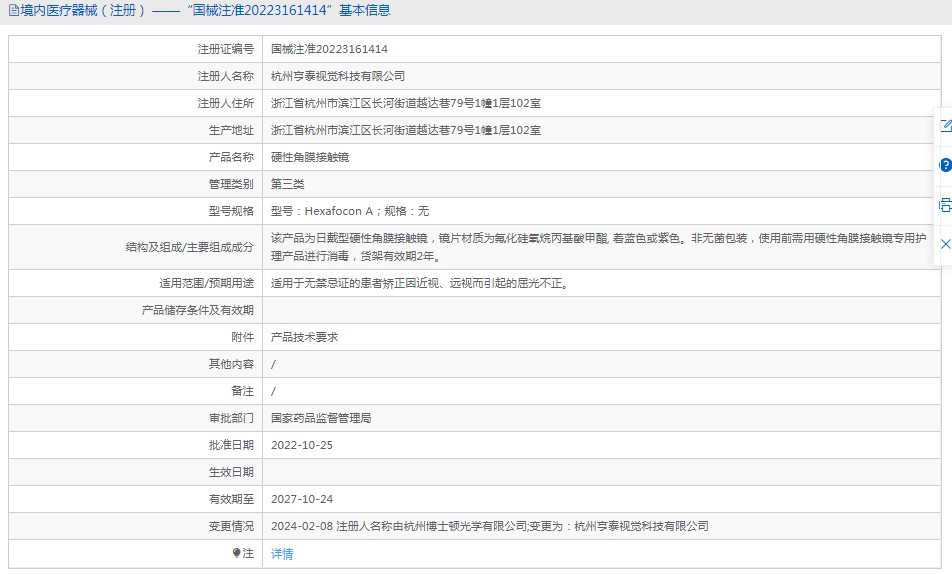Click the 注册证编号 label
952x574 pixels.
pos(226,49)
